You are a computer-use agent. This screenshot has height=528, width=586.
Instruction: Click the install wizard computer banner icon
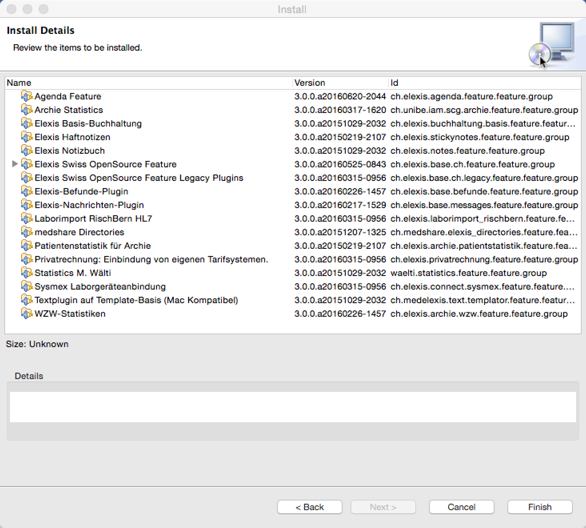552,44
